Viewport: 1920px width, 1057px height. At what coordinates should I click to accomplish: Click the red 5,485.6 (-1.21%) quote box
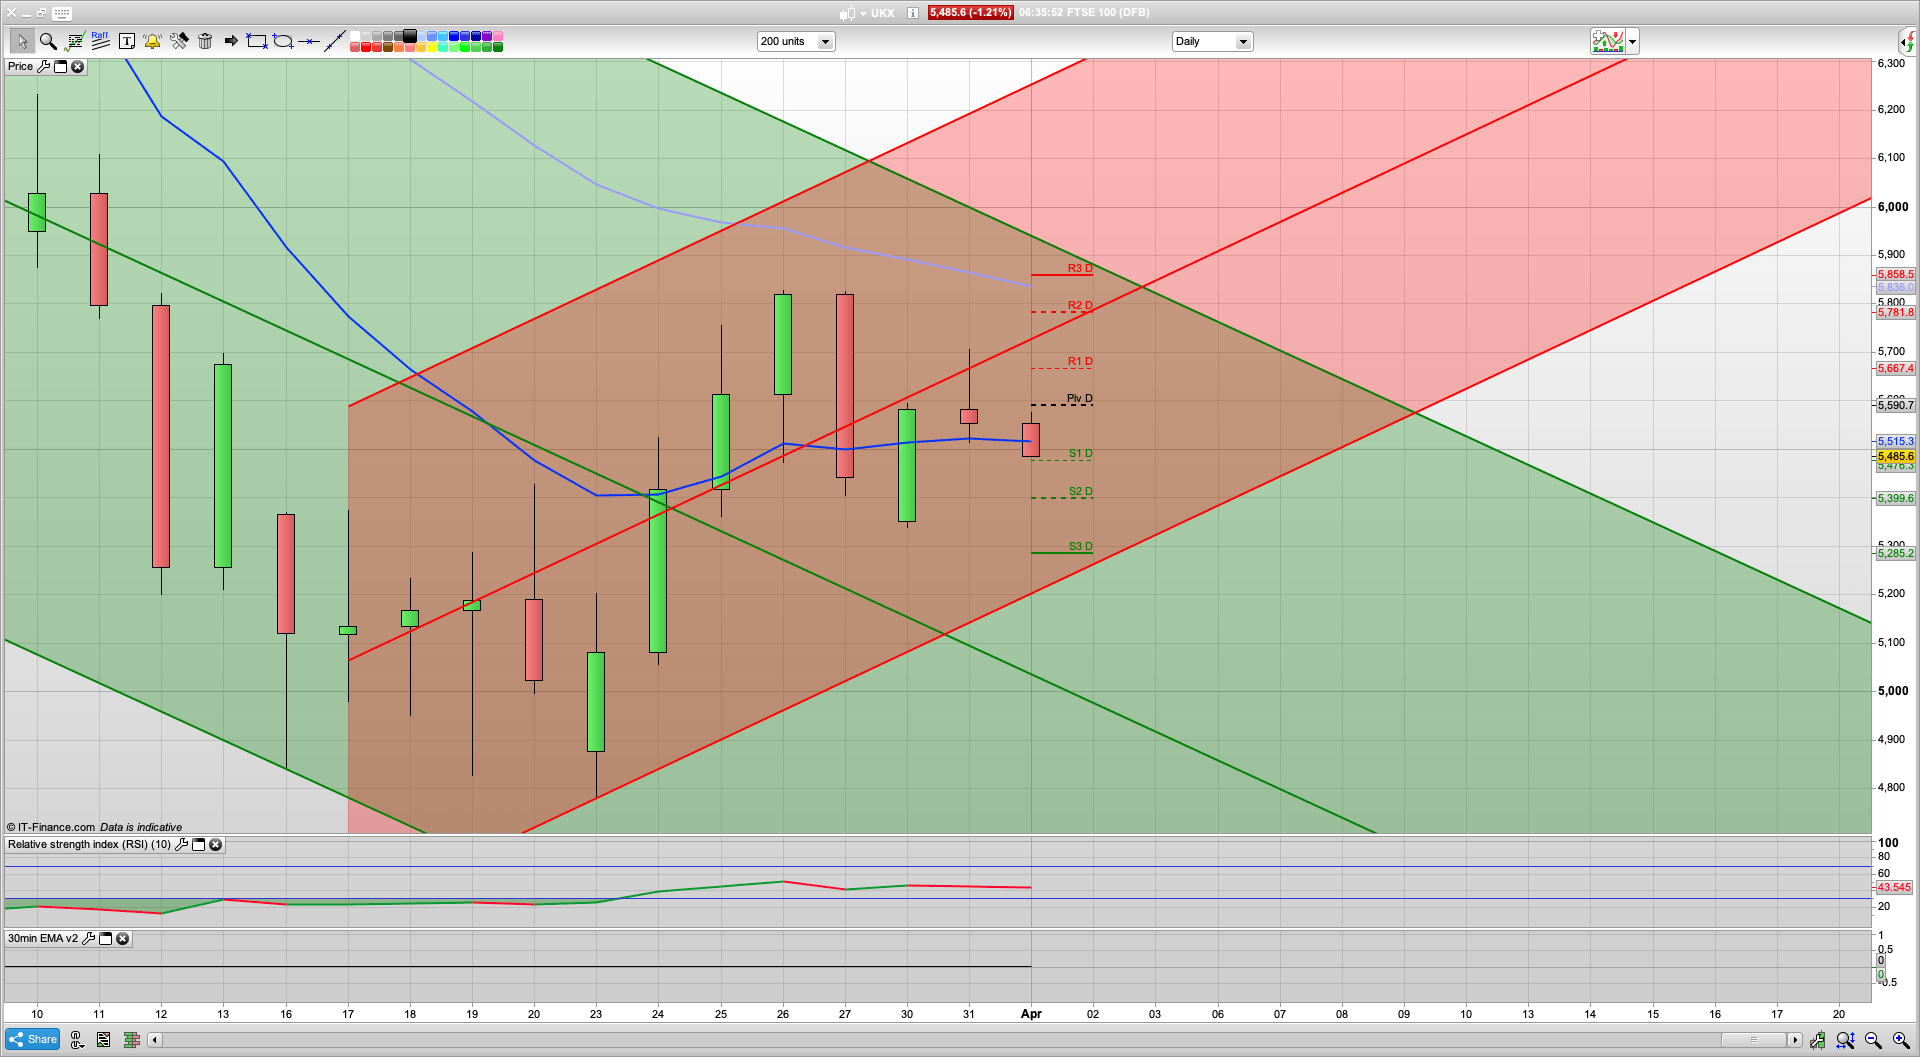(970, 13)
